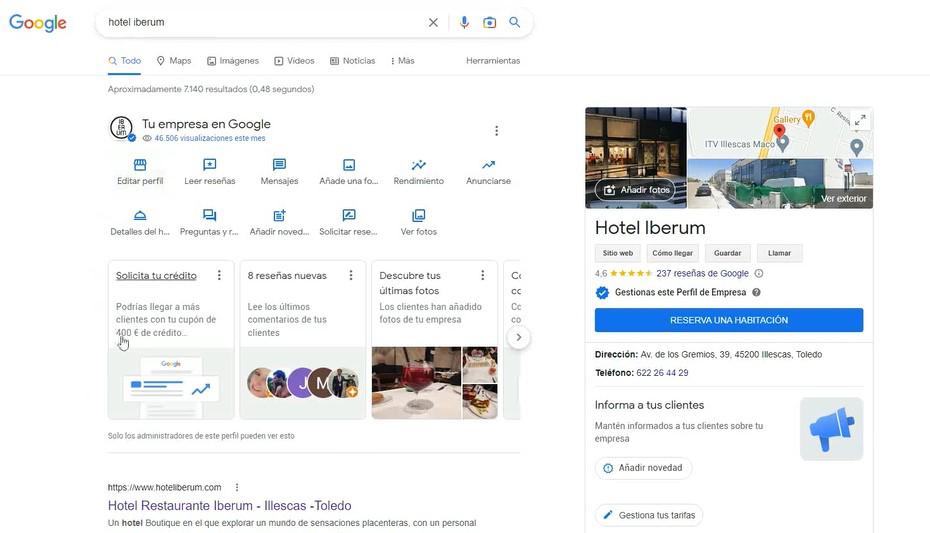Image resolution: width=930 pixels, height=533 pixels.
Task: Open the hotel night facade photo
Action: point(636,158)
